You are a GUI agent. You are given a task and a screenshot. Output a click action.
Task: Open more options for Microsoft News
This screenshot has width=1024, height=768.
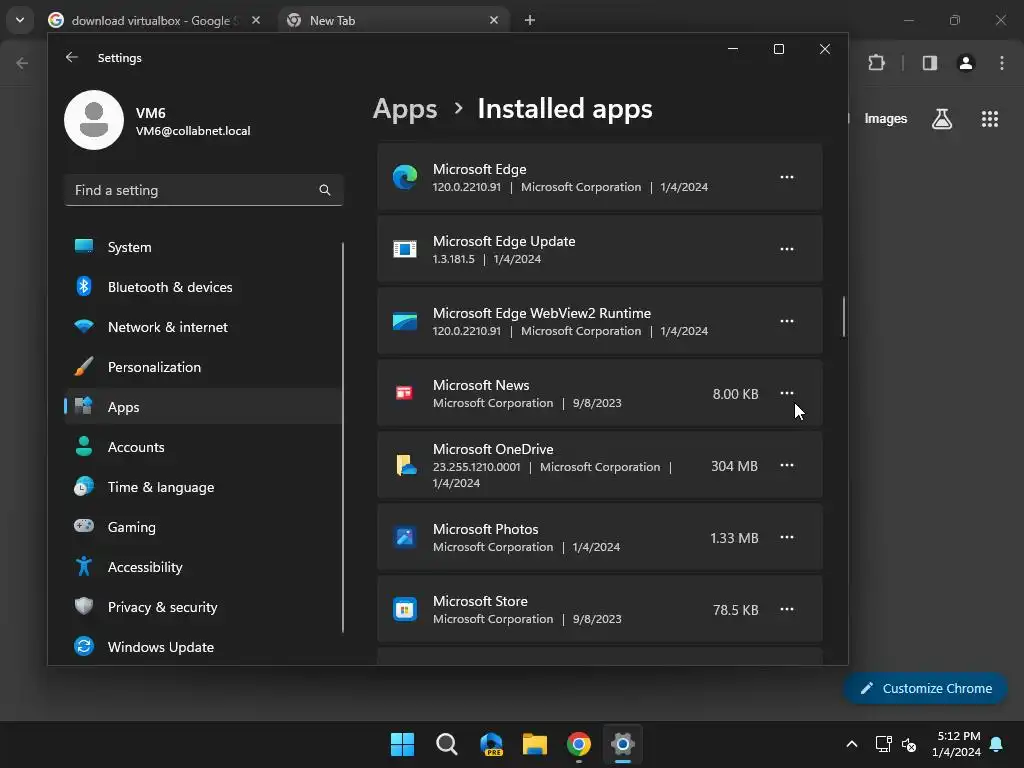[787, 393]
